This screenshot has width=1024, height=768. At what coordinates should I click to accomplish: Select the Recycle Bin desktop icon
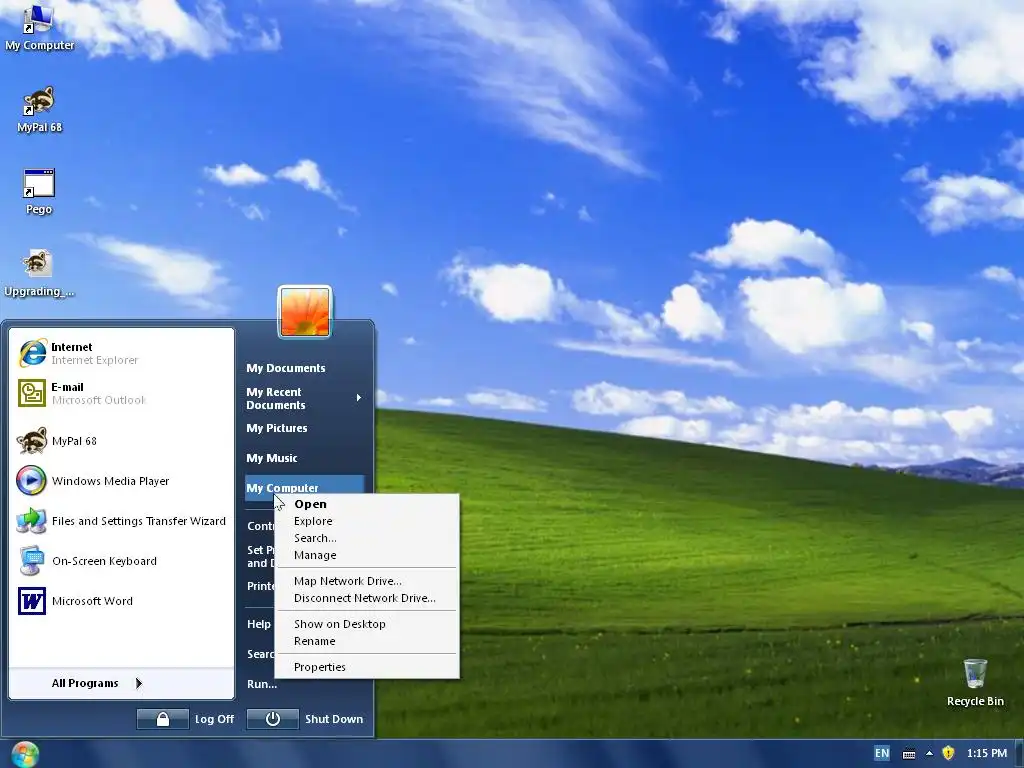pyautogui.click(x=975, y=683)
